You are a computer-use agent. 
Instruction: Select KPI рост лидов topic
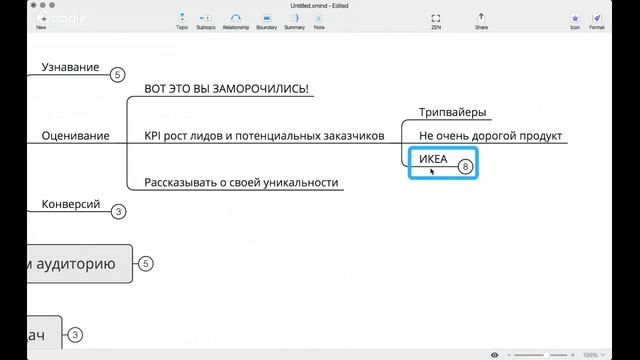[264, 136]
